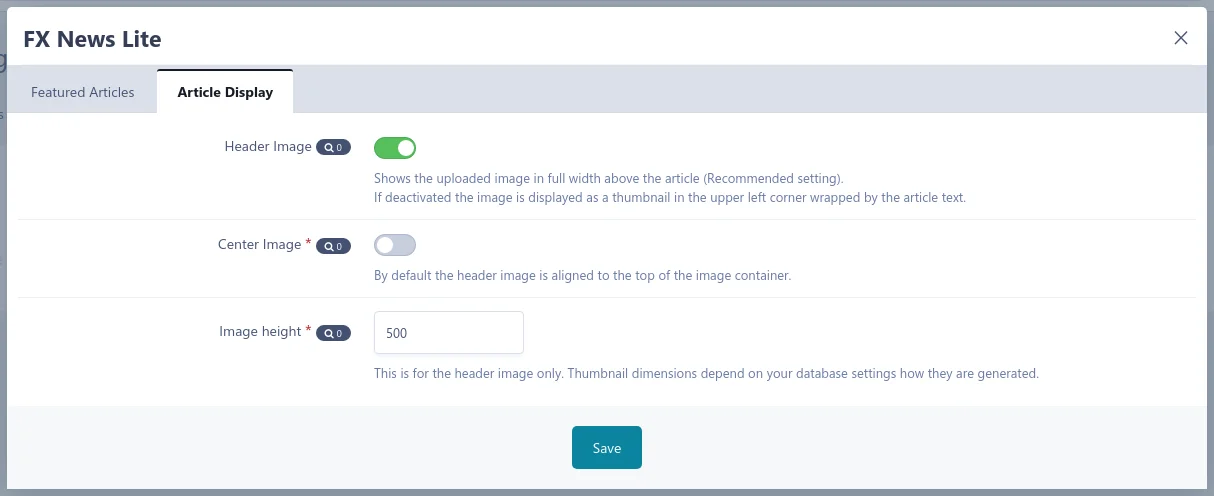The width and height of the screenshot is (1214, 496).
Task: Click search badge beside Image height
Action: [x=334, y=333]
